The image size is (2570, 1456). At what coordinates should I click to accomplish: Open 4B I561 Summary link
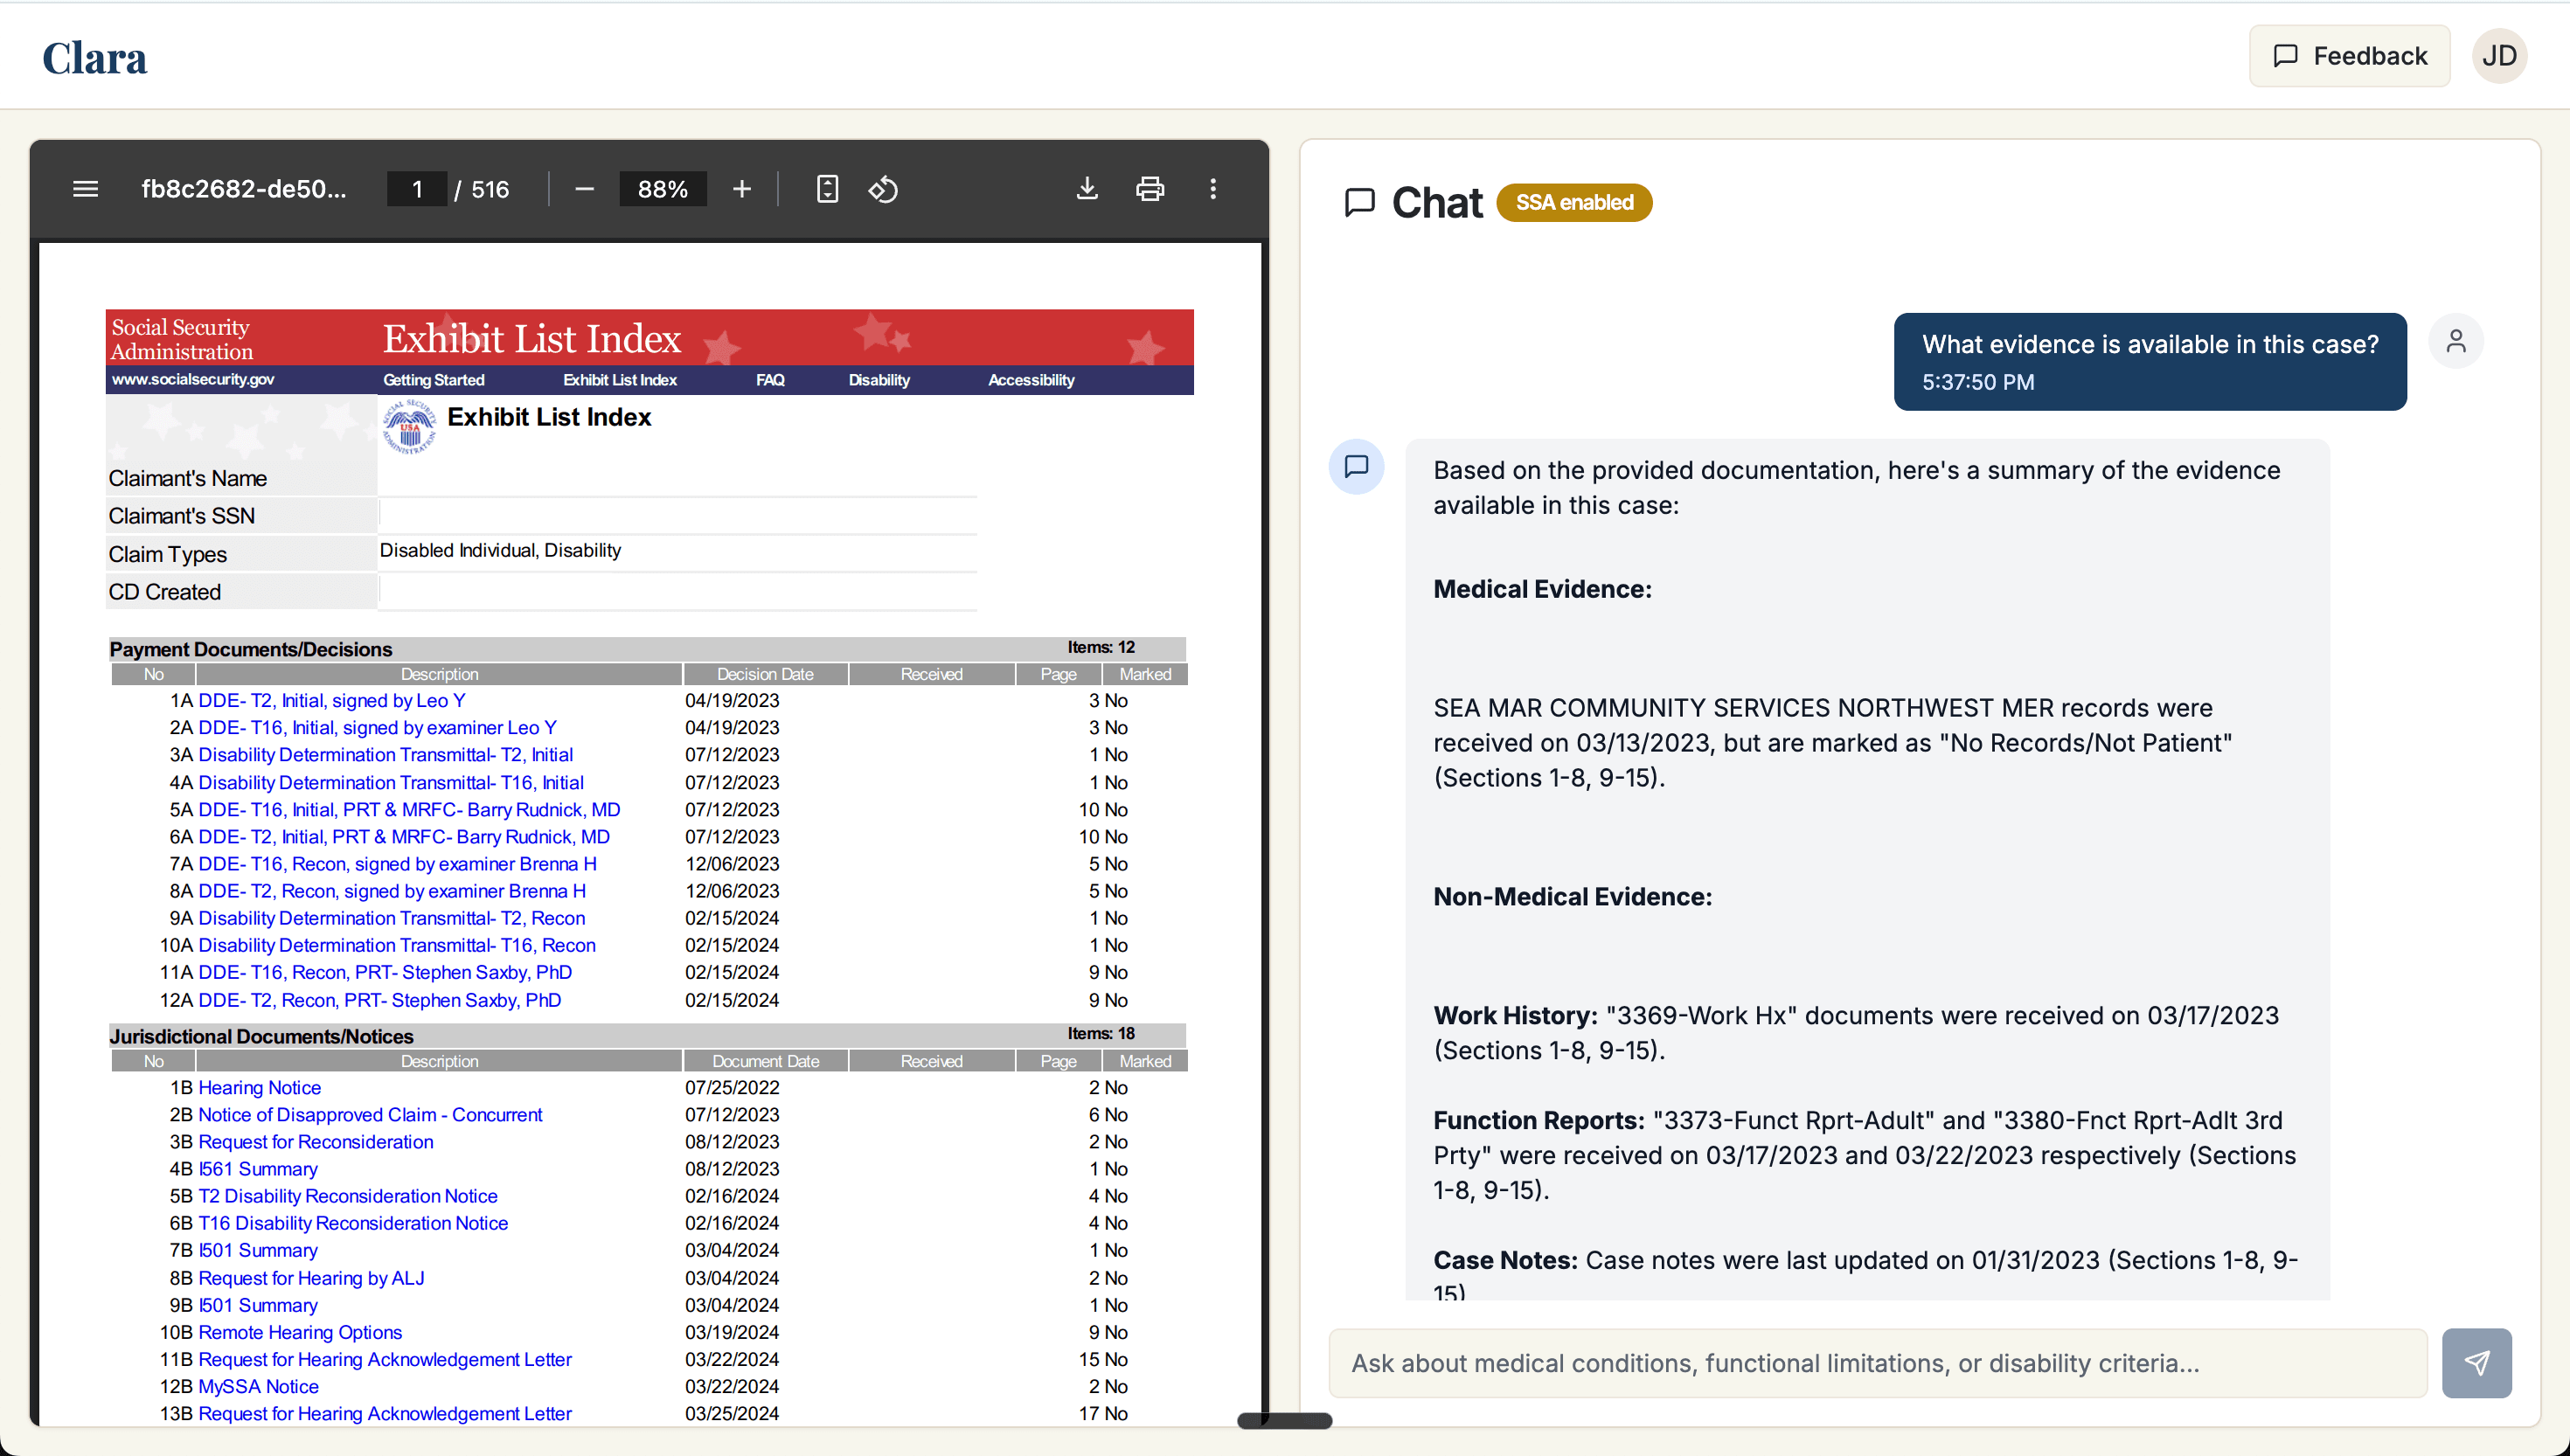click(x=258, y=1168)
